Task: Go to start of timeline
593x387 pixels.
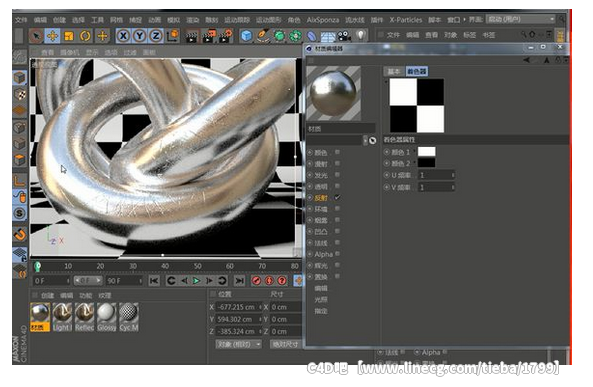Action: (x=154, y=281)
